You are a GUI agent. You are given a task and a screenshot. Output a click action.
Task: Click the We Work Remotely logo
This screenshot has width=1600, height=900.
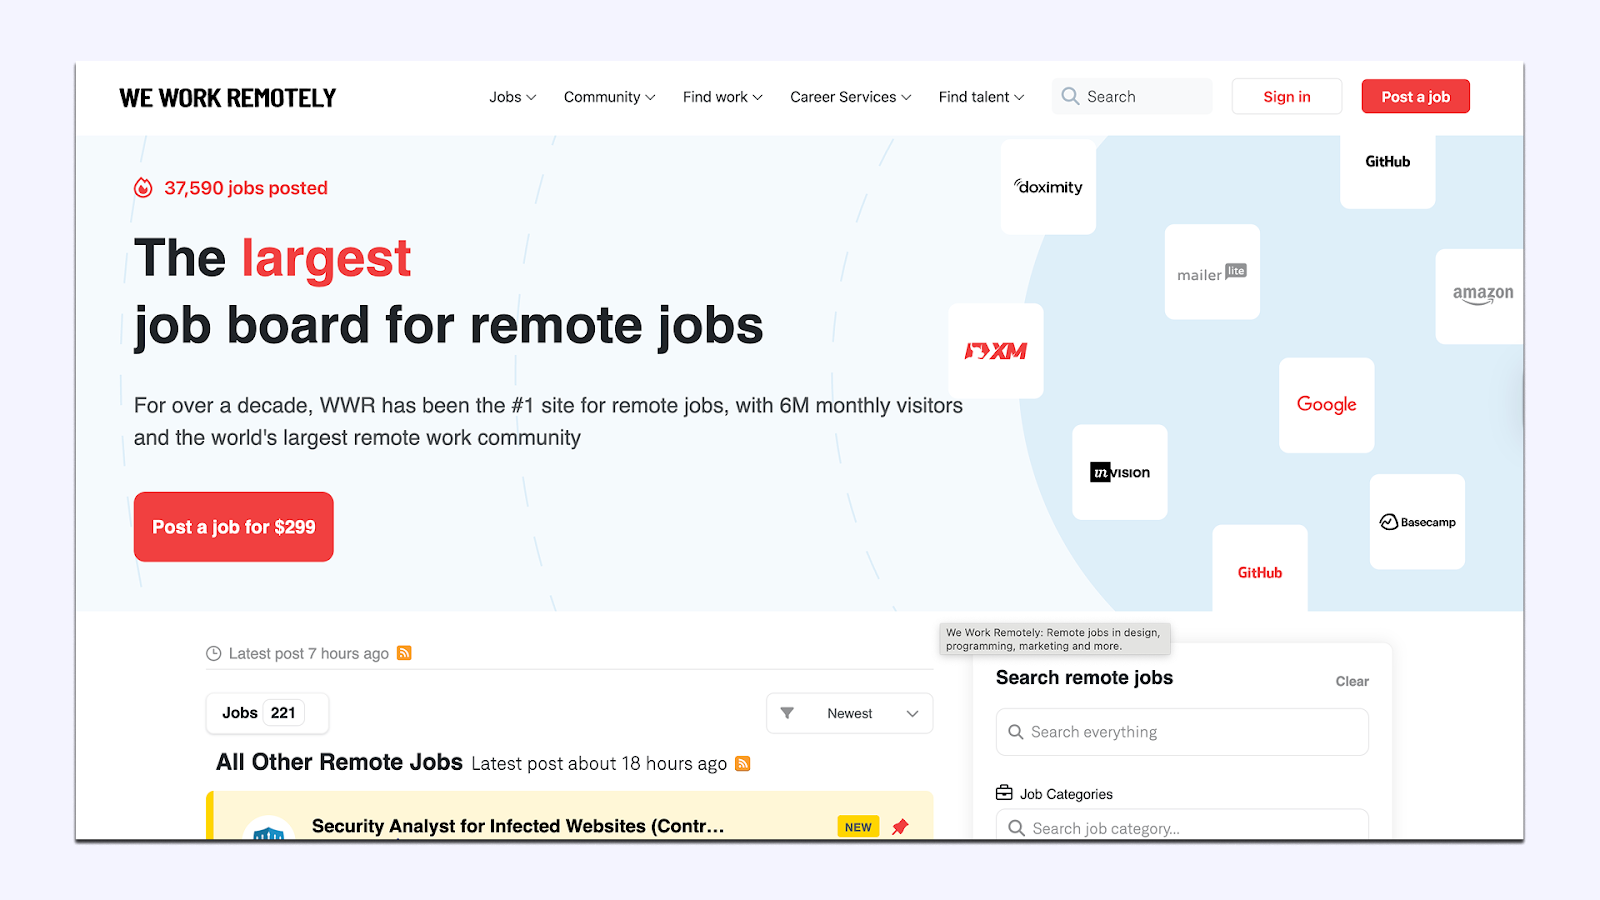[x=228, y=98]
